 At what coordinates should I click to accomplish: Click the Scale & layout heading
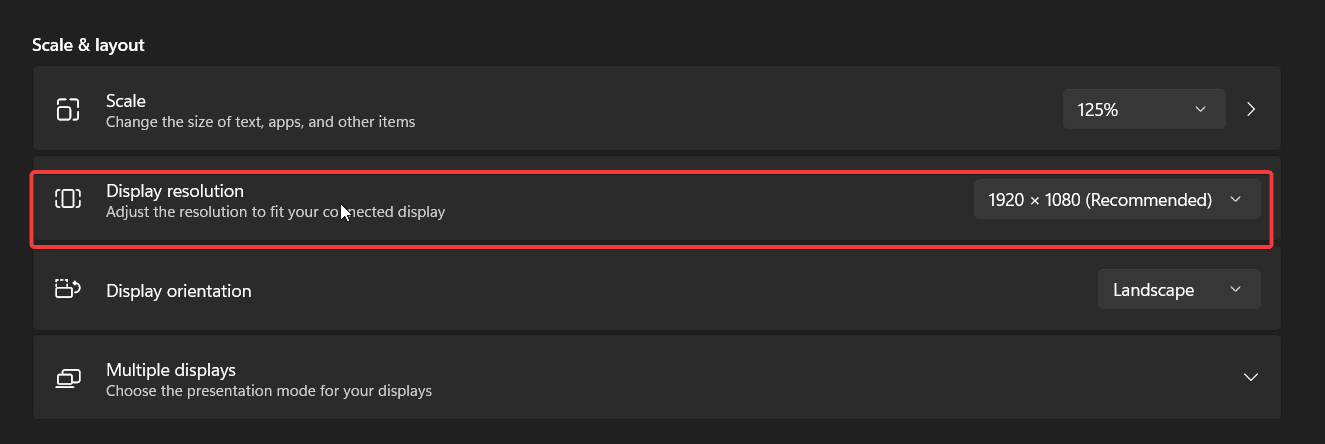pos(88,44)
